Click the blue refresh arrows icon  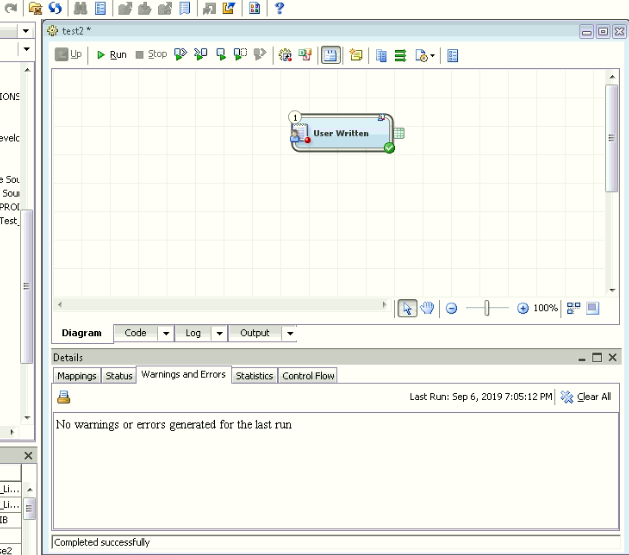(x=55, y=8)
